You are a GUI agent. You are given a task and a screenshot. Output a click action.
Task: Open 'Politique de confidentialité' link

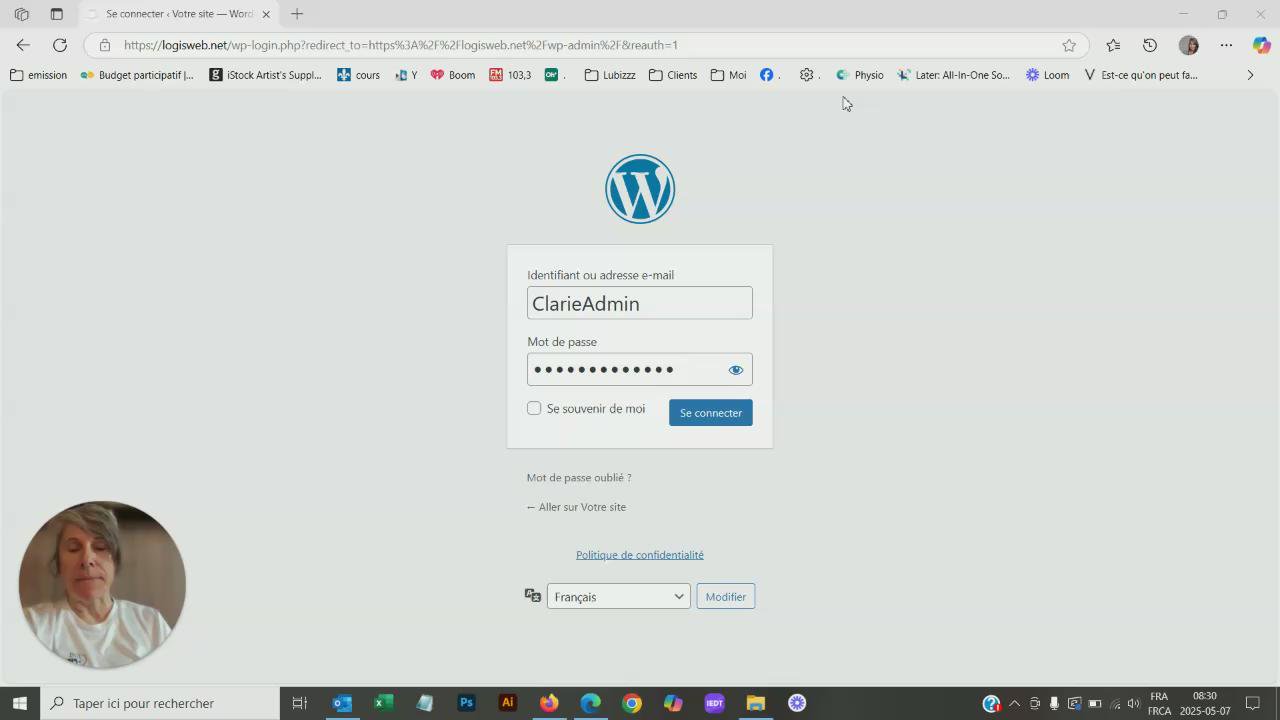point(640,555)
